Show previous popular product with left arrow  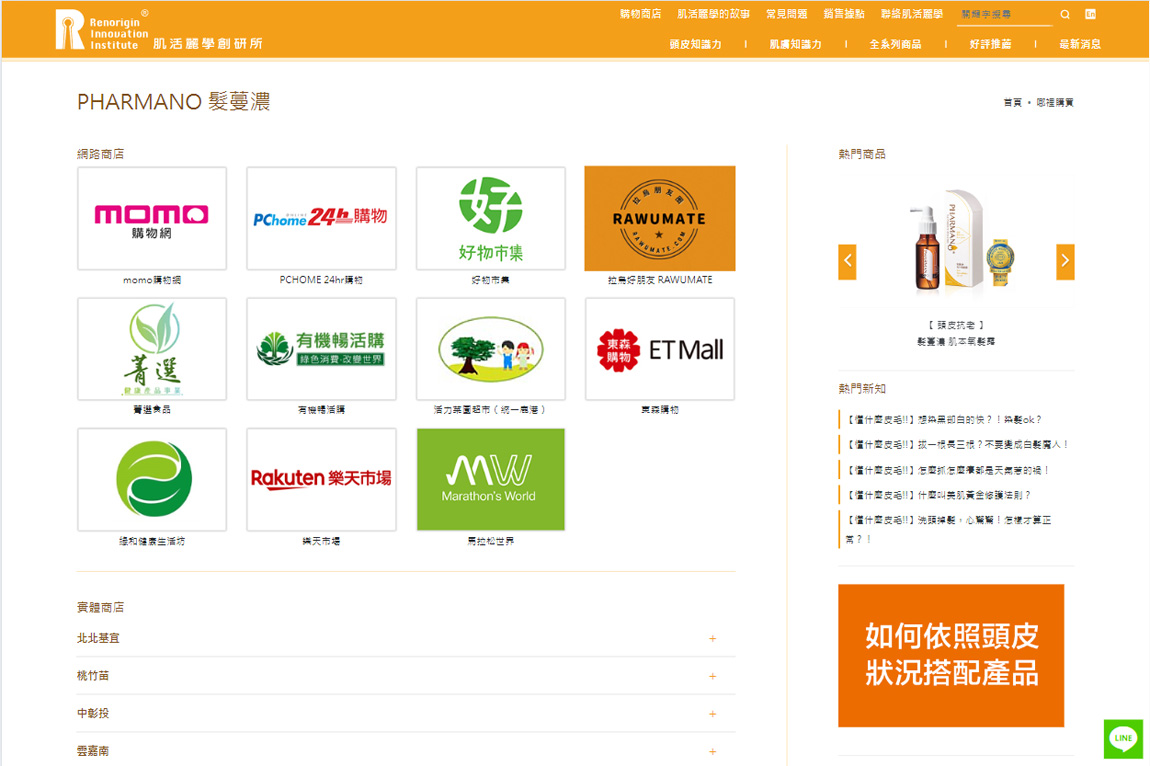(847, 261)
